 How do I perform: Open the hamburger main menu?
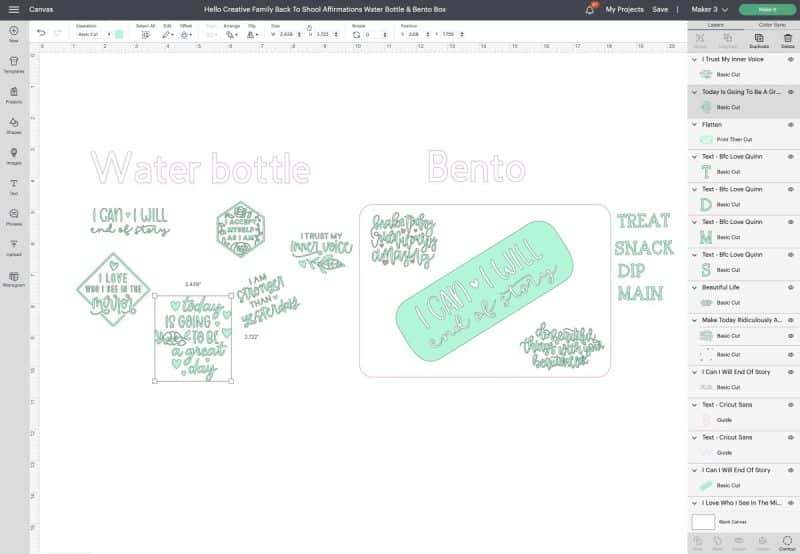point(14,9)
